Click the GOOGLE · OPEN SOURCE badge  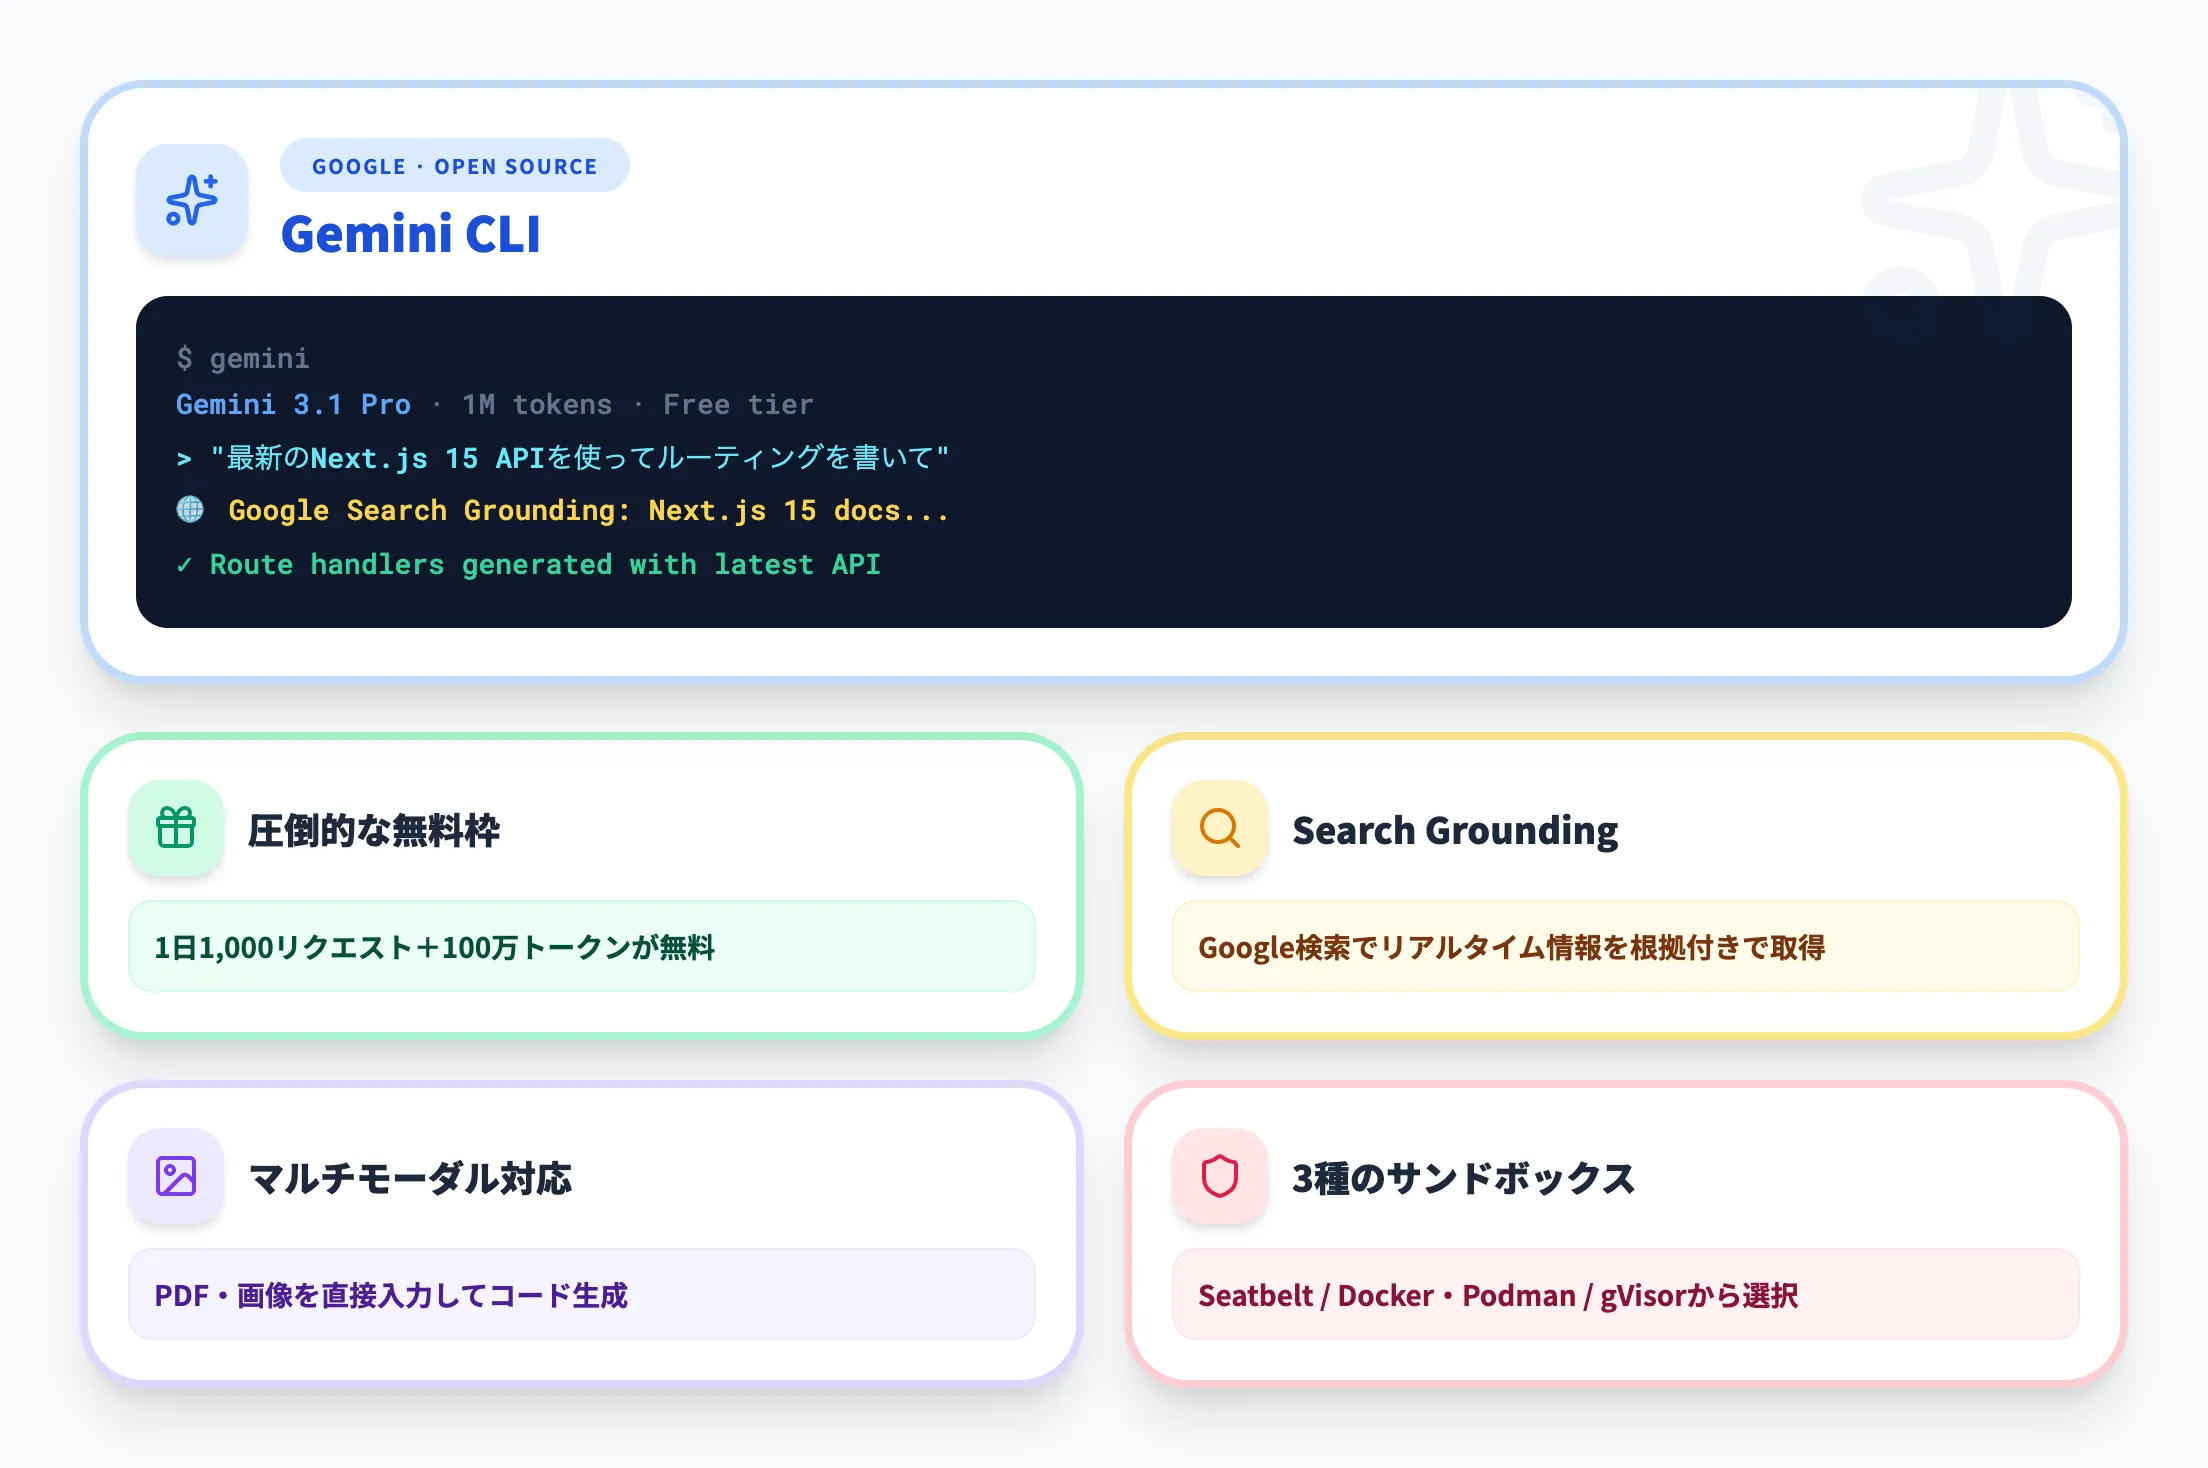[454, 165]
